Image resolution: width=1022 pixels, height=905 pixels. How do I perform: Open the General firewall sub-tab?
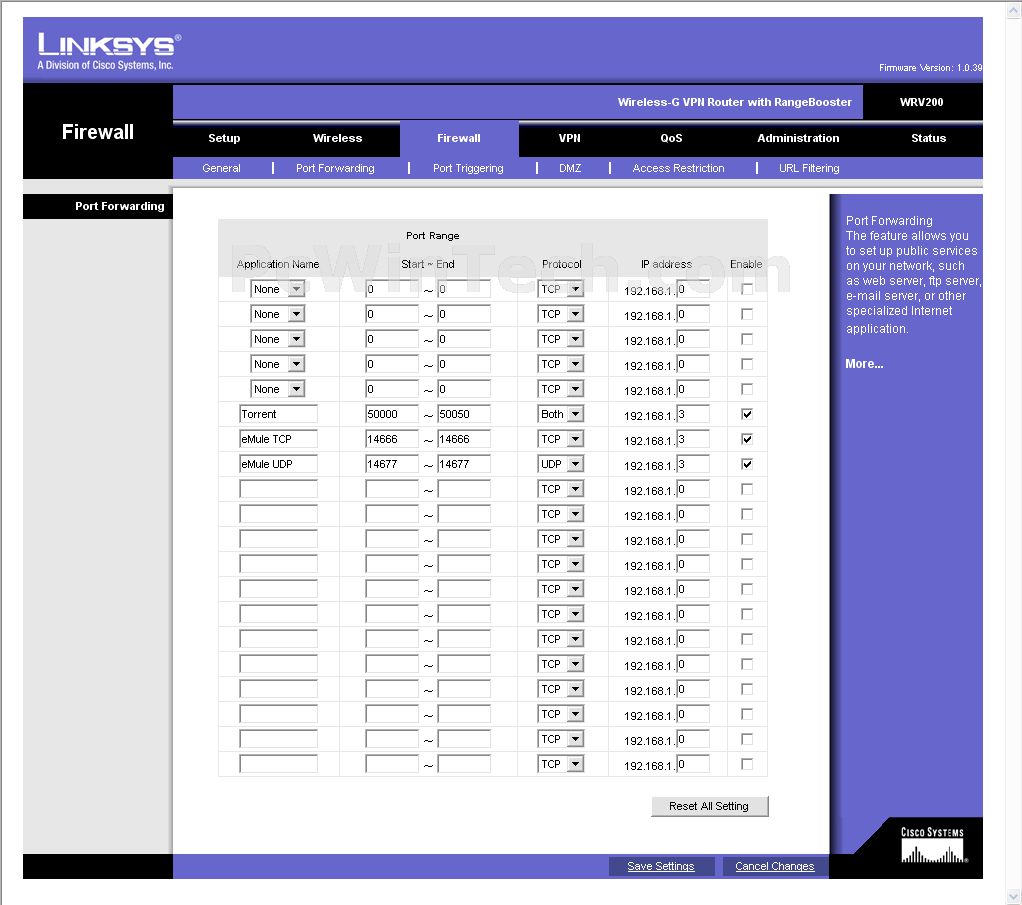coord(222,168)
